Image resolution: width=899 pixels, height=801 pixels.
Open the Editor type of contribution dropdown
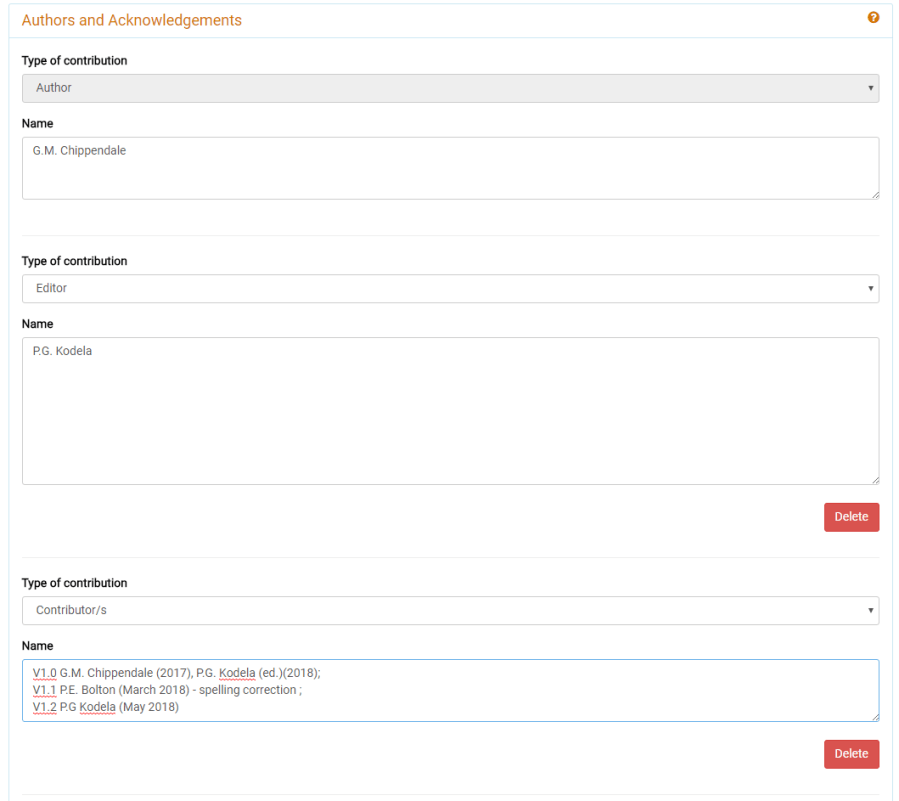(450, 289)
